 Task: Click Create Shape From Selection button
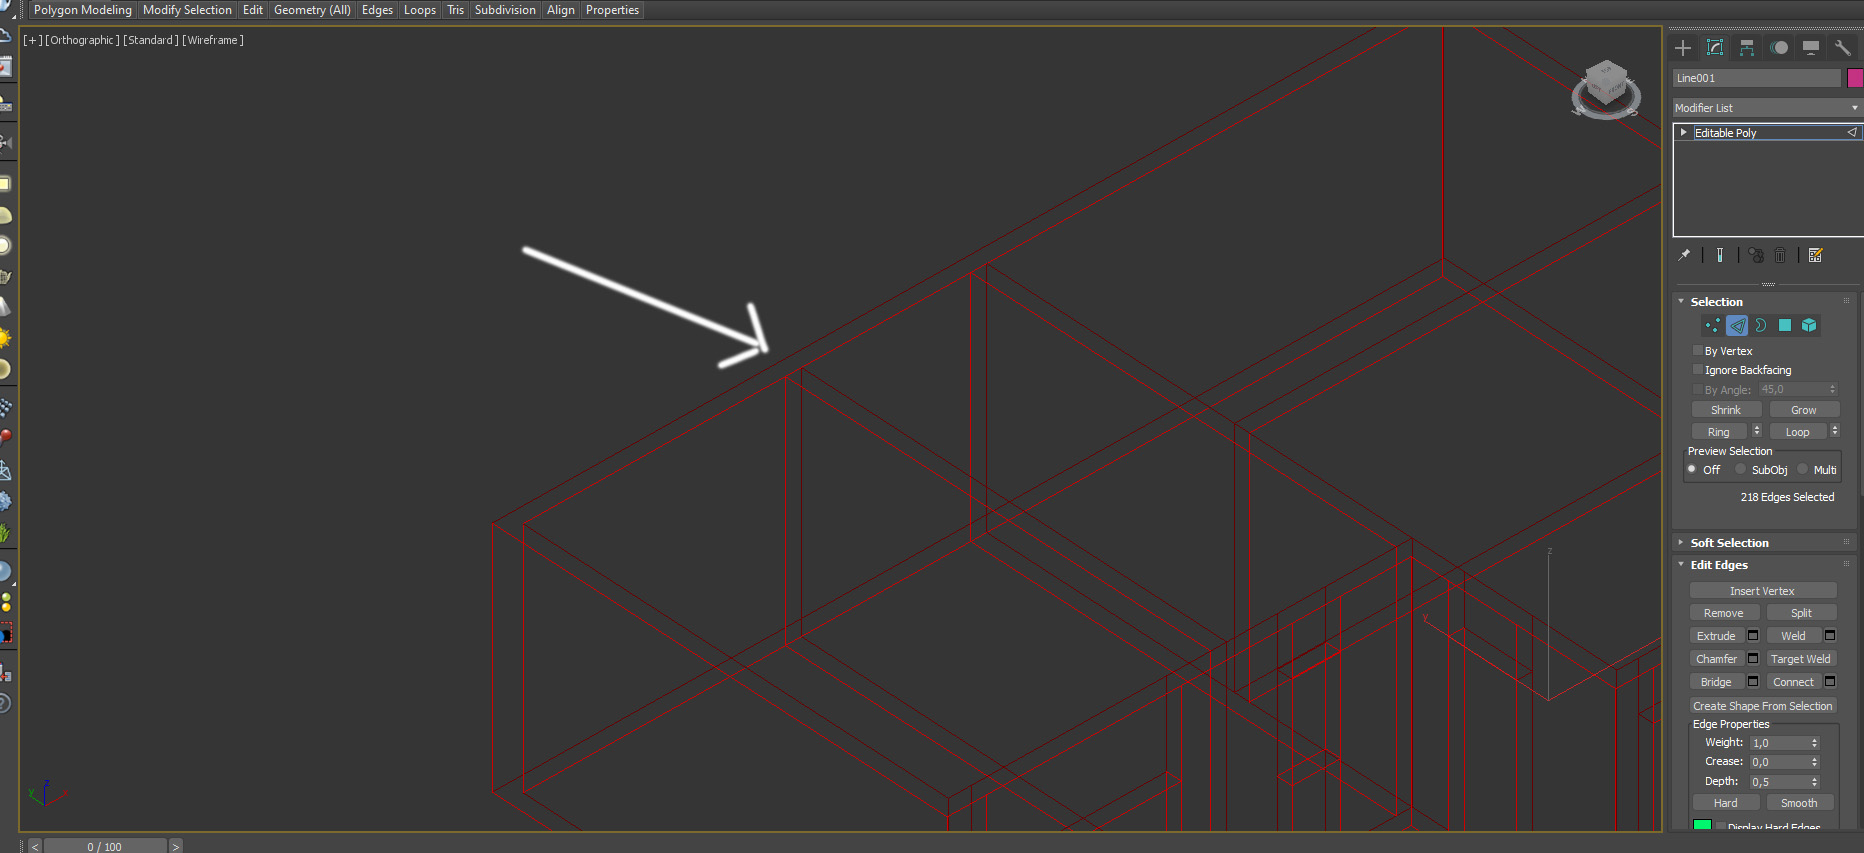(x=1763, y=706)
